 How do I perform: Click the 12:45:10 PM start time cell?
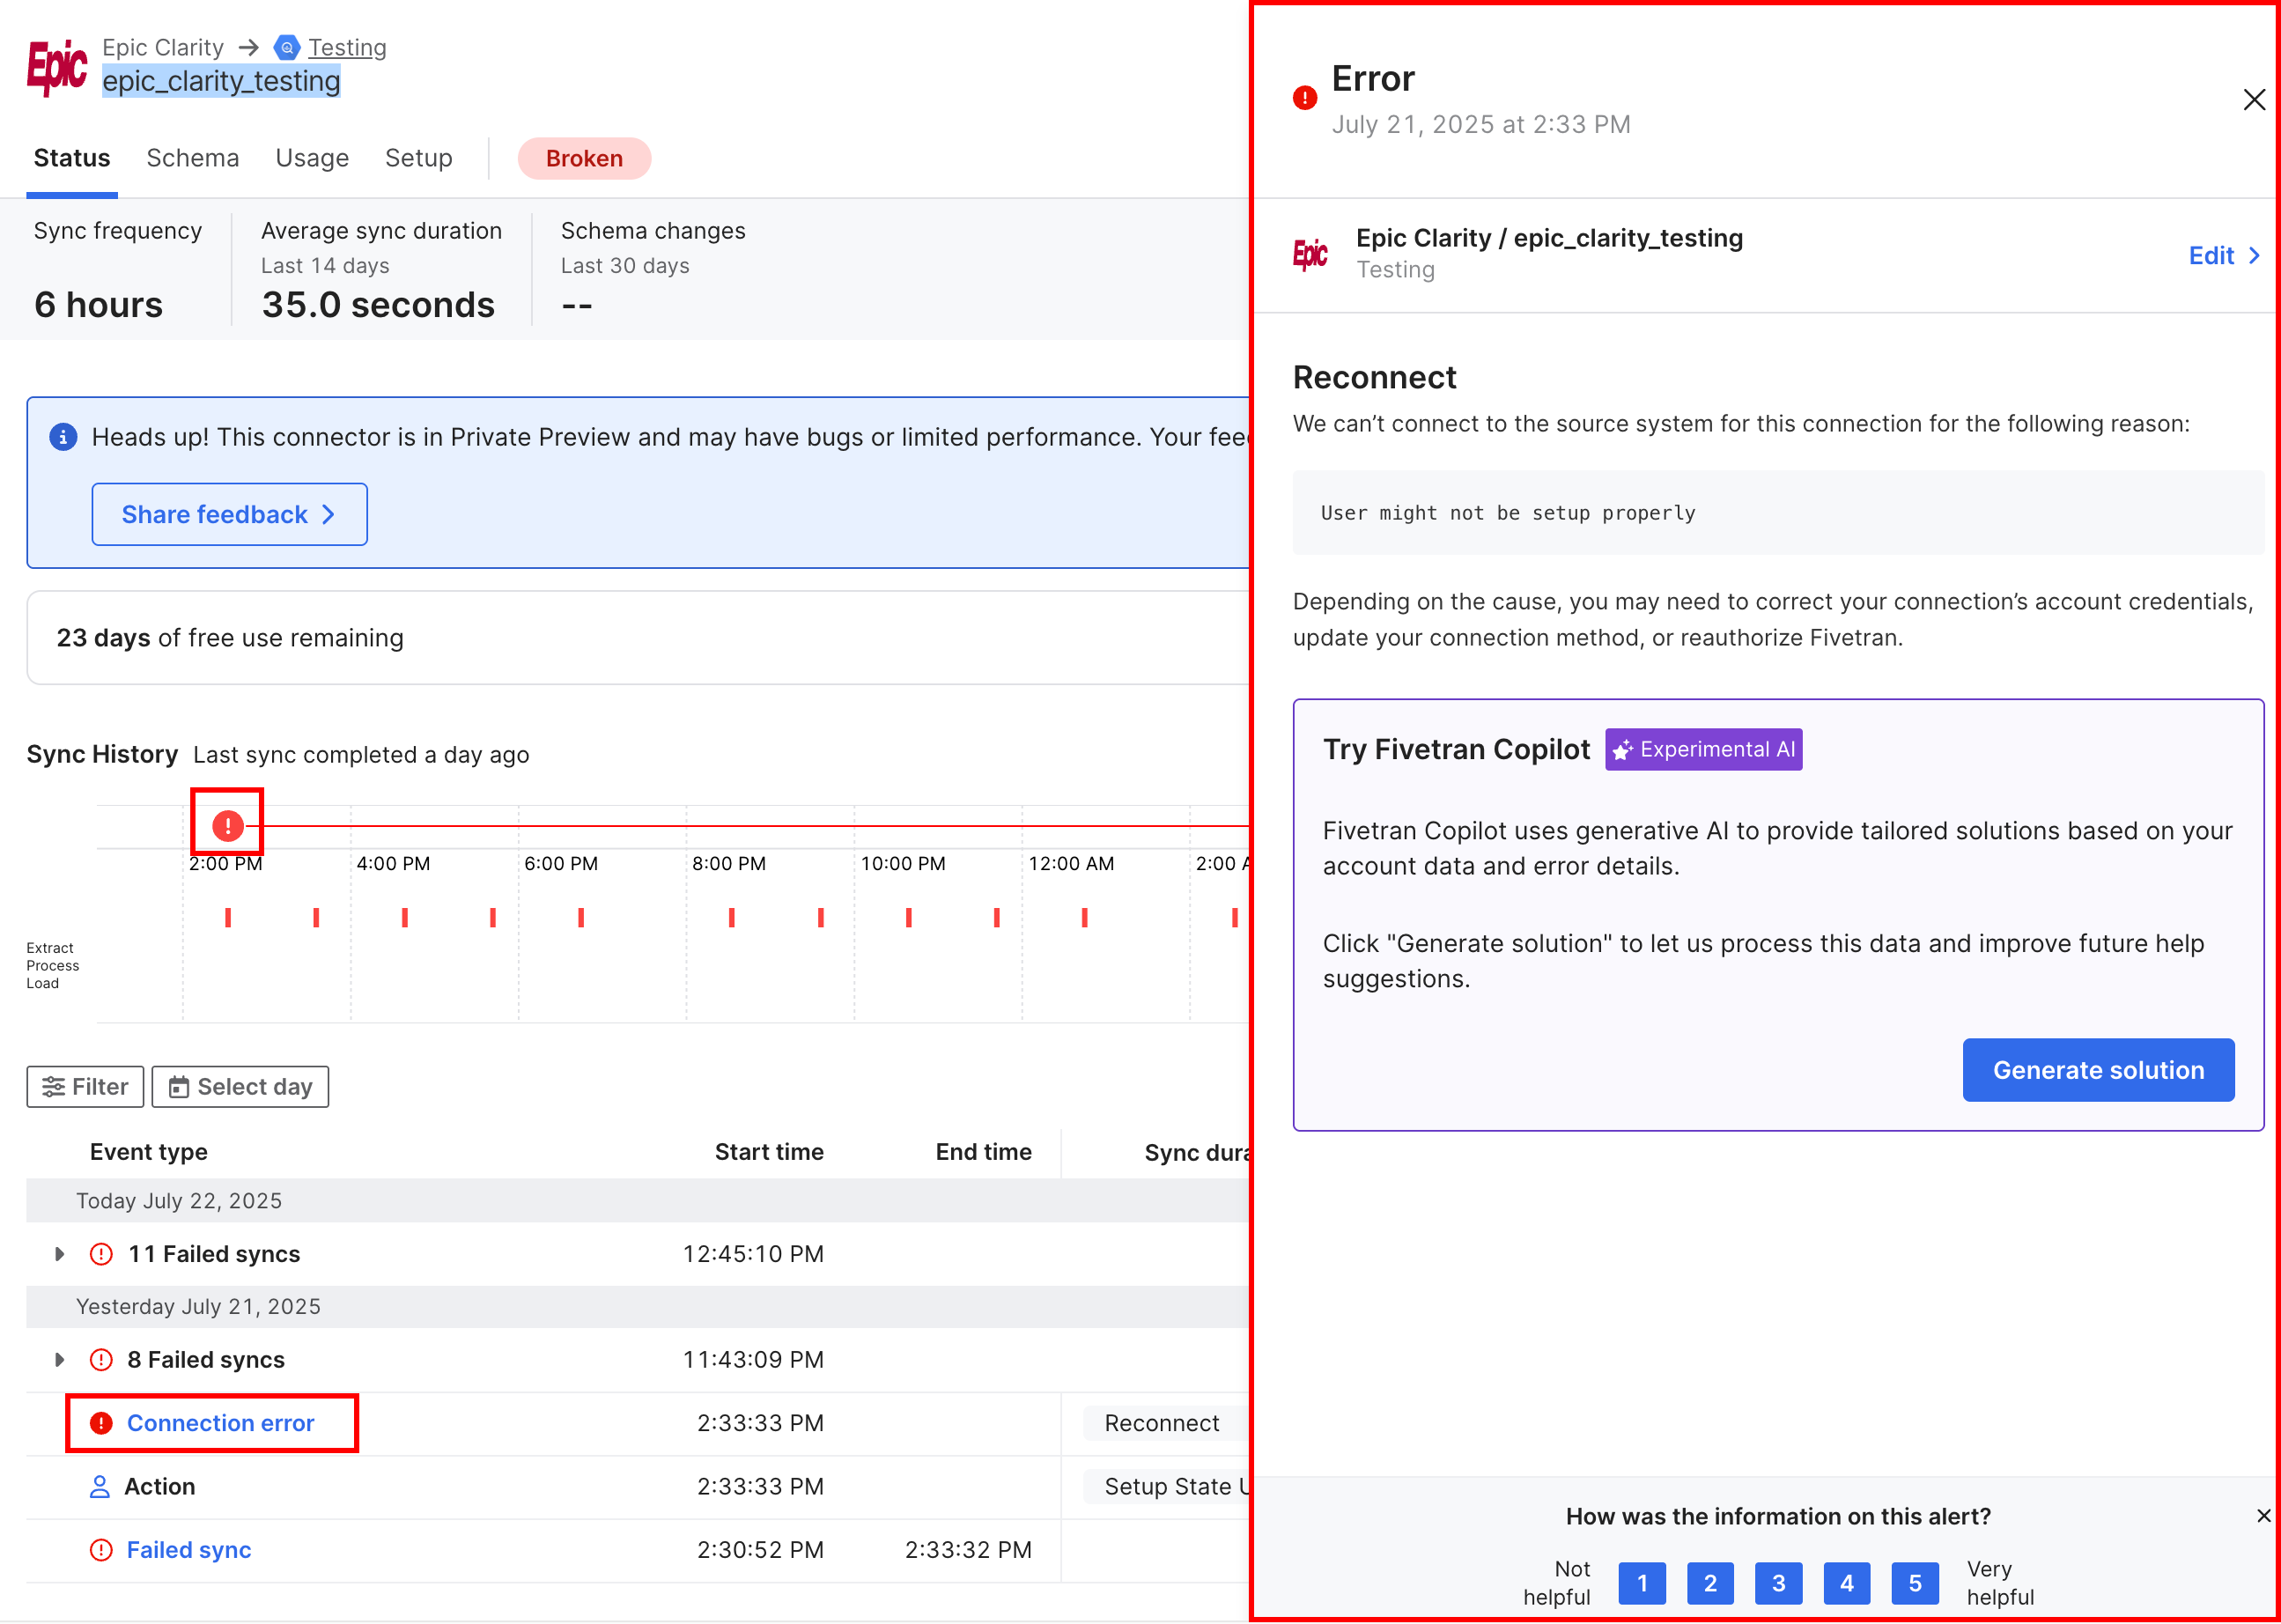[x=753, y=1254]
